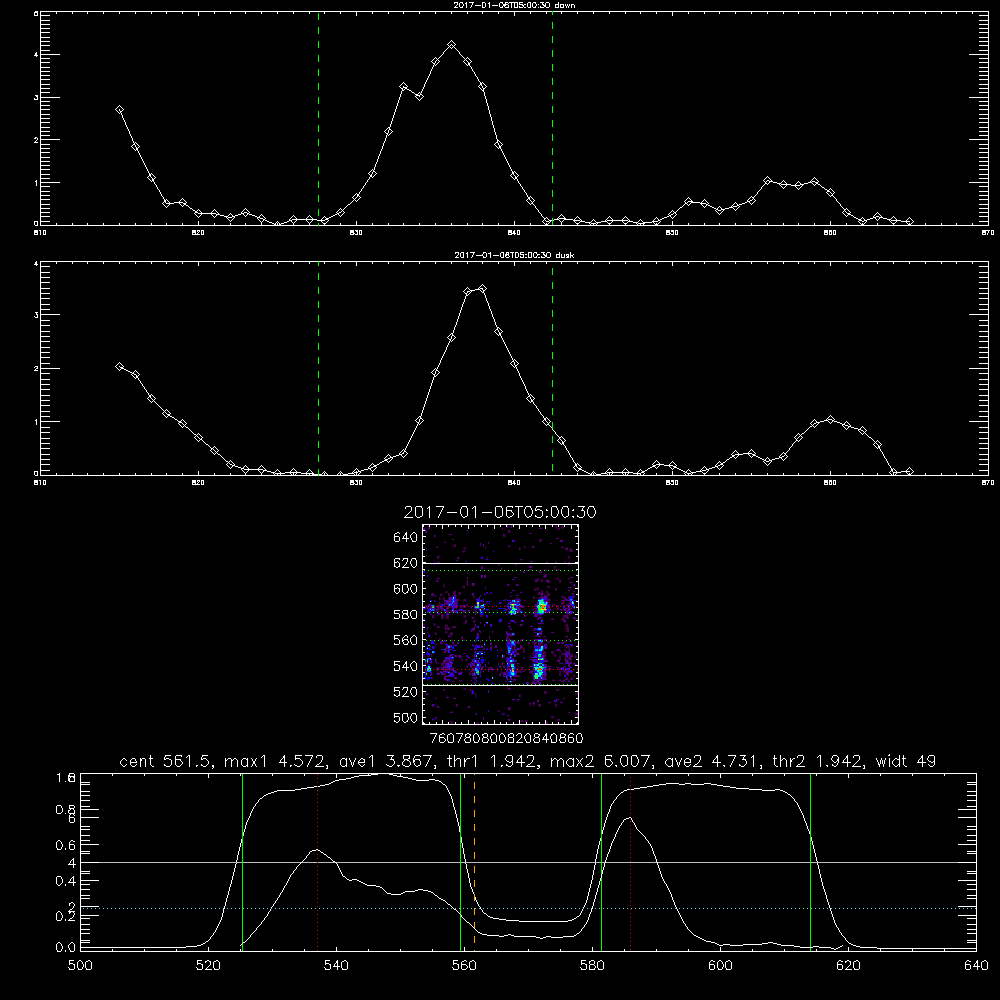1000x1000 pixels.
Task: Click the '760780800820840860' axis label under image
Action: [x=506, y=739]
